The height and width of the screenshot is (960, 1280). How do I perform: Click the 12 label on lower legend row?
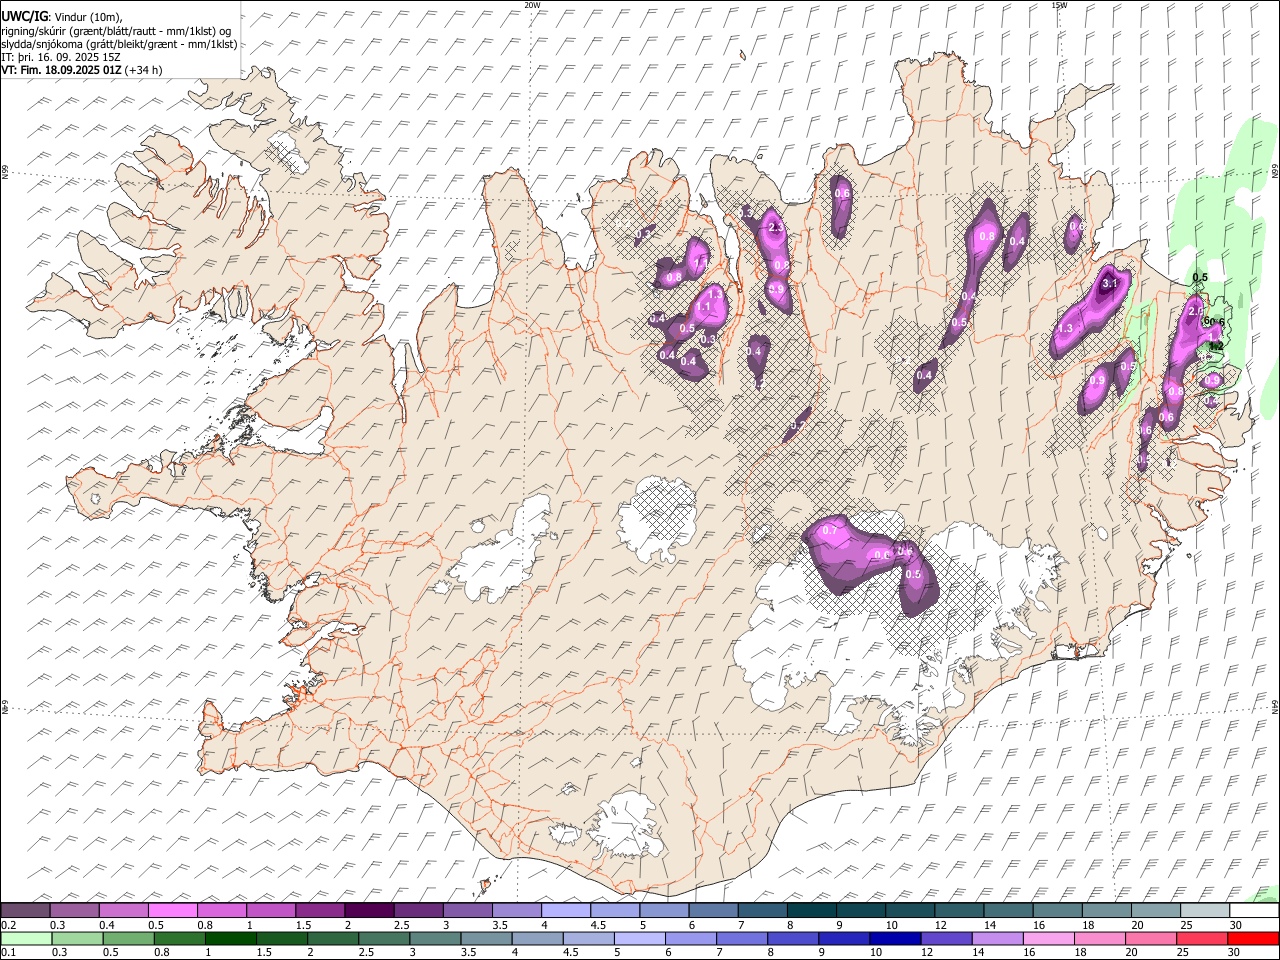click(x=927, y=953)
